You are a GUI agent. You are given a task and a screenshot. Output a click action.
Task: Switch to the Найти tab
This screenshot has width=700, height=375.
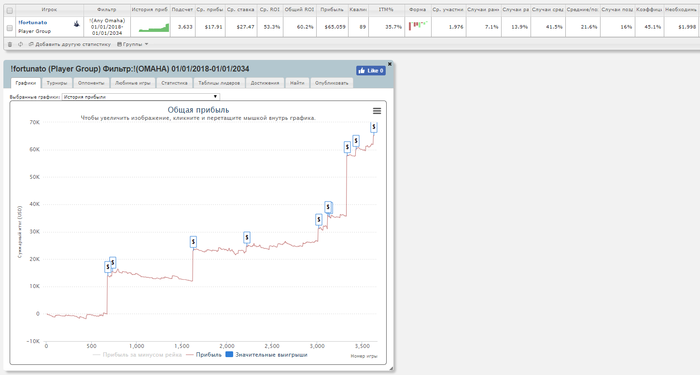(297, 83)
